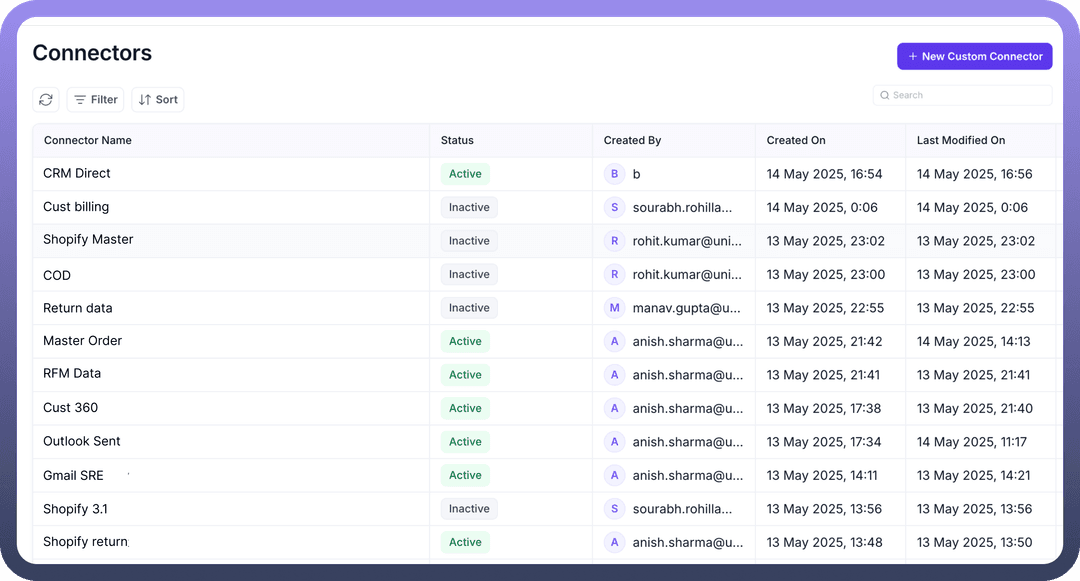Open the RFM Data connector
Viewport: 1080px width, 581px height.
point(72,374)
